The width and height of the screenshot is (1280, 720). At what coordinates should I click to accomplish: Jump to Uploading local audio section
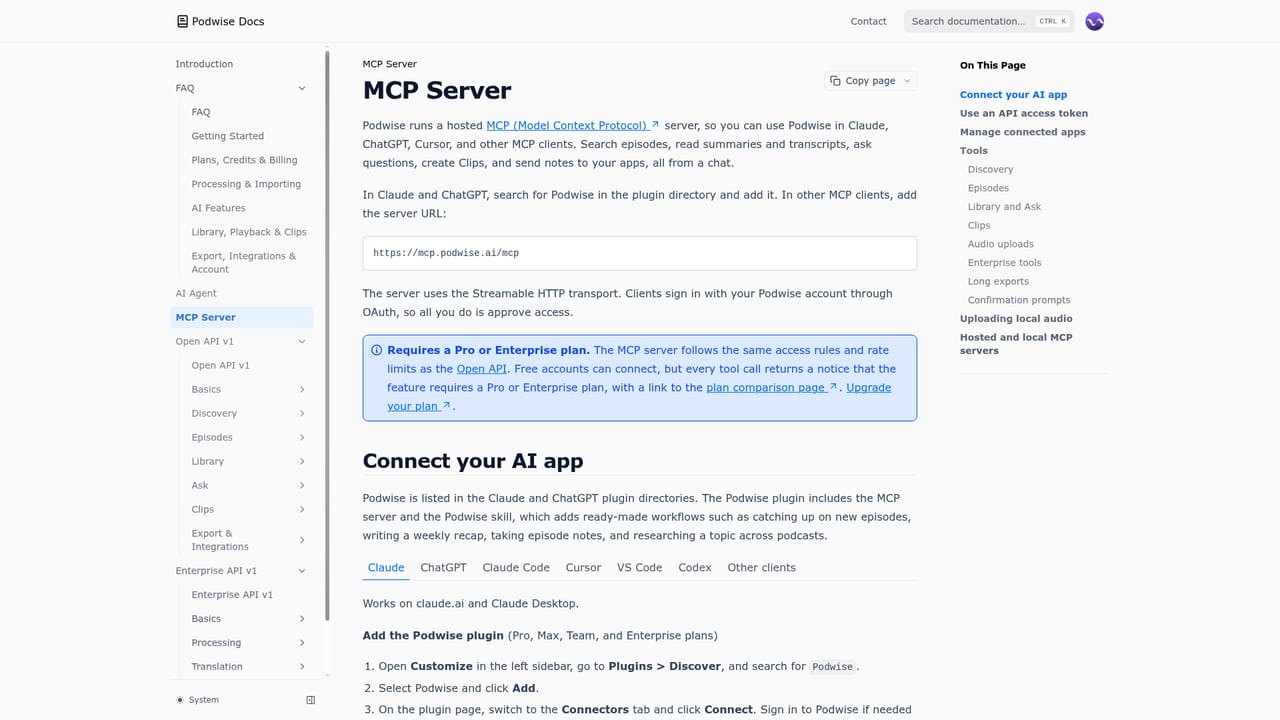tap(1016, 319)
